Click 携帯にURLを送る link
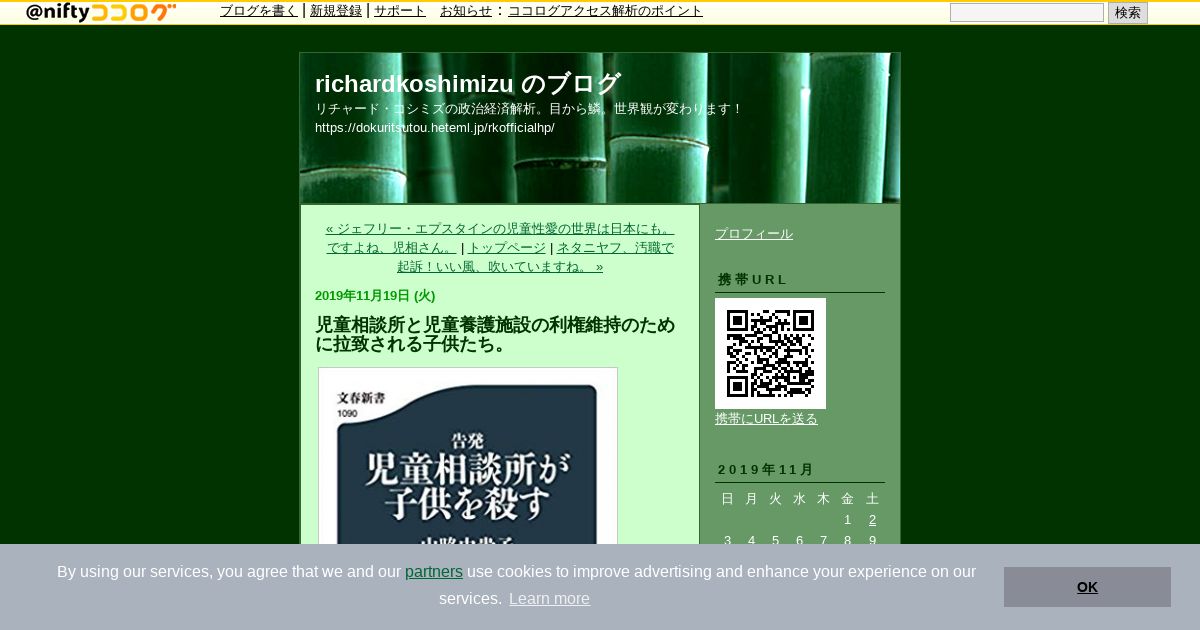Image resolution: width=1200 pixels, height=630 pixels. (x=766, y=419)
